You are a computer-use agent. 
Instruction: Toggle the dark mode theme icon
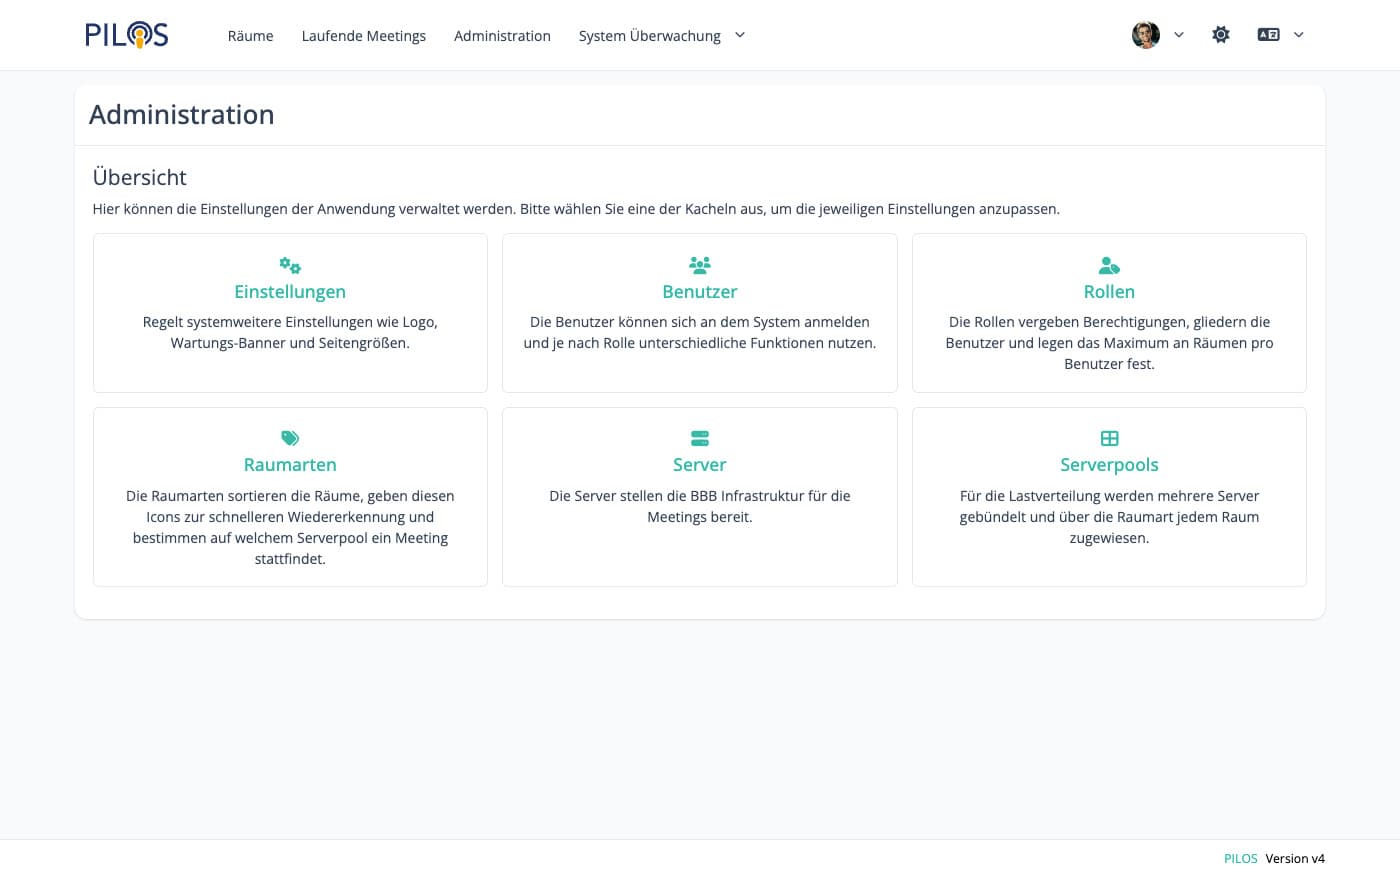point(1221,35)
